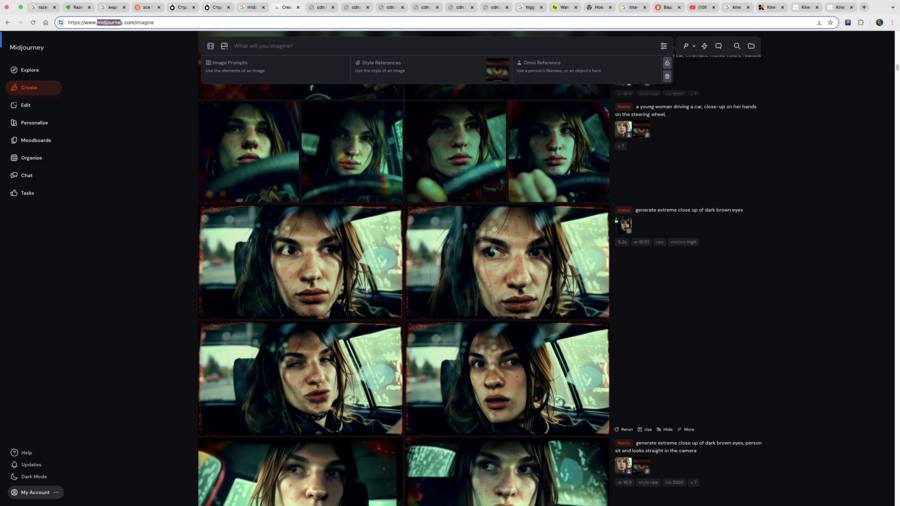
Task: Open the My Account ellipsis menu
Action: tap(56, 492)
